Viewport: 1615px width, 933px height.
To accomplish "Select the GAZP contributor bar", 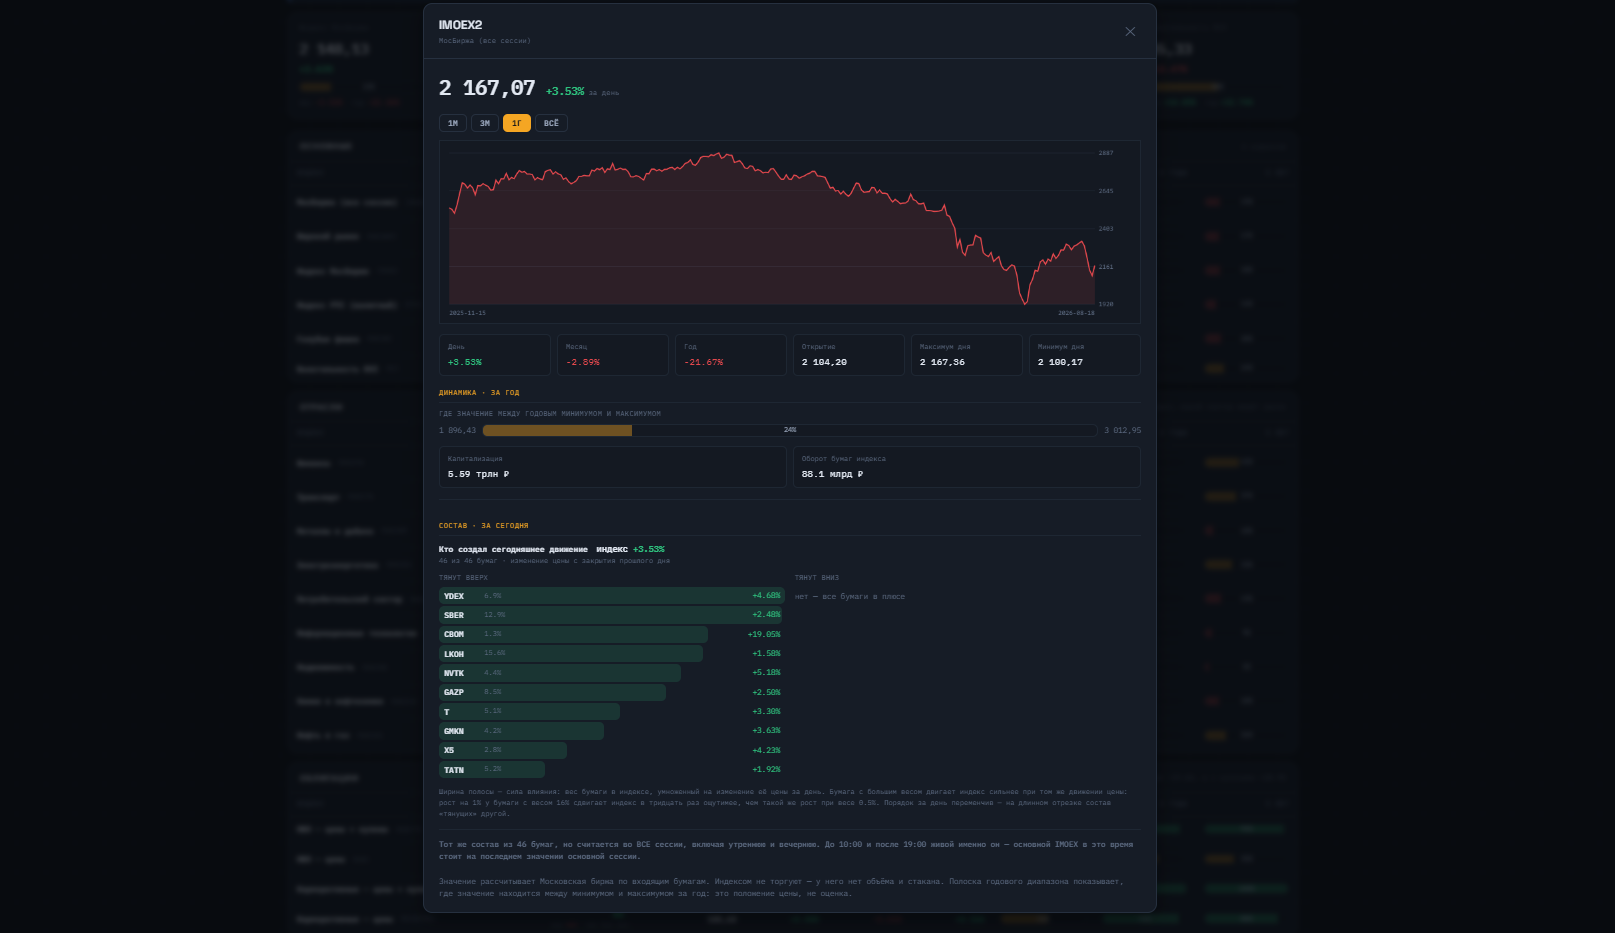I will 611,692.
